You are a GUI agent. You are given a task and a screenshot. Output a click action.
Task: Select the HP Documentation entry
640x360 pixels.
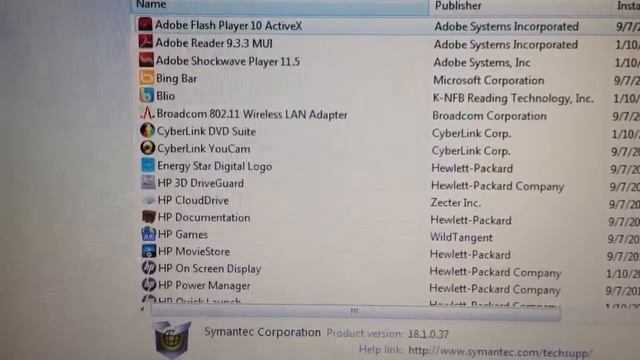204,217
